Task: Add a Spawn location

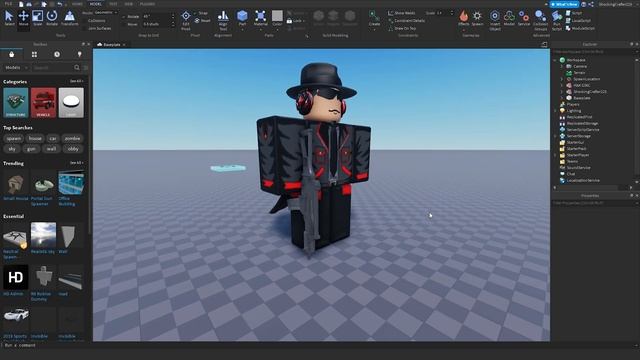Action: (477, 18)
